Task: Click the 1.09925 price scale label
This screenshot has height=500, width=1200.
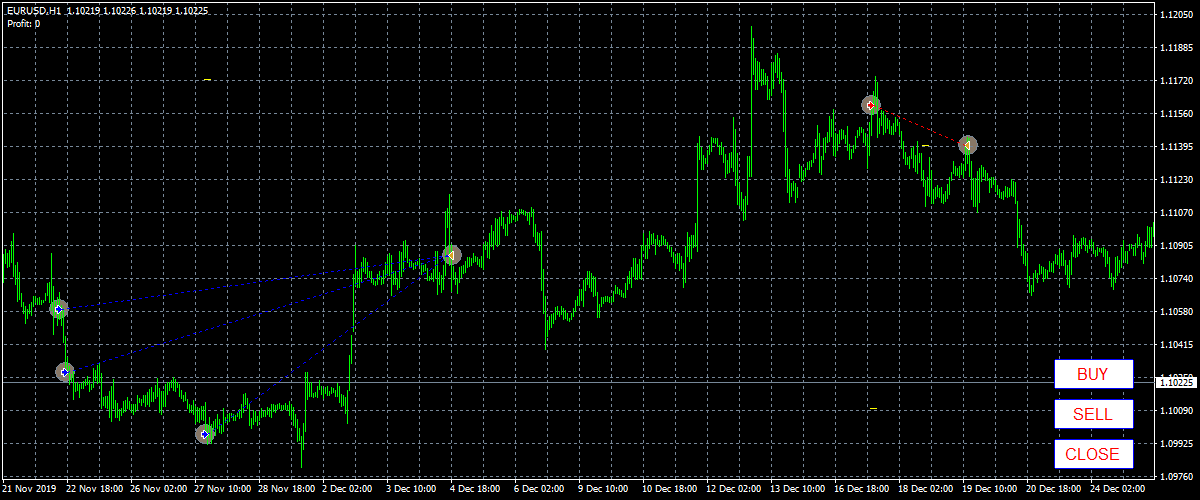Action: tap(1177, 443)
